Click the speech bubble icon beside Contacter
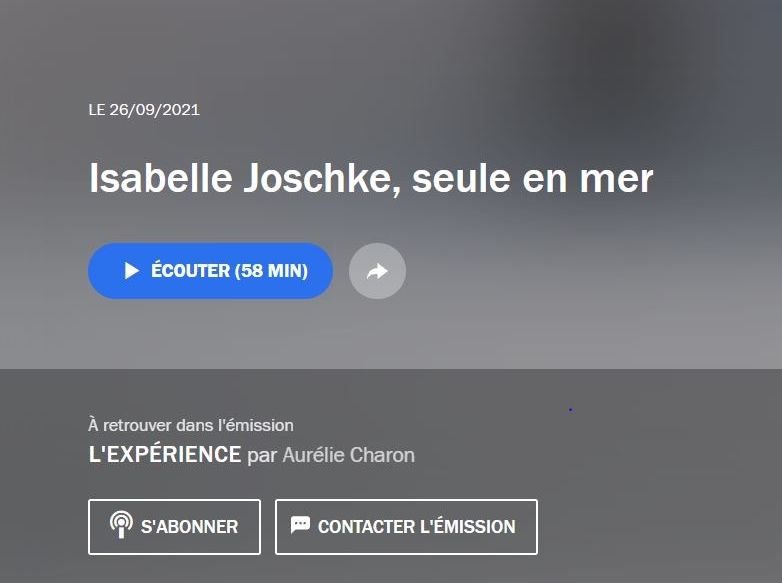 click(x=300, y=525)
